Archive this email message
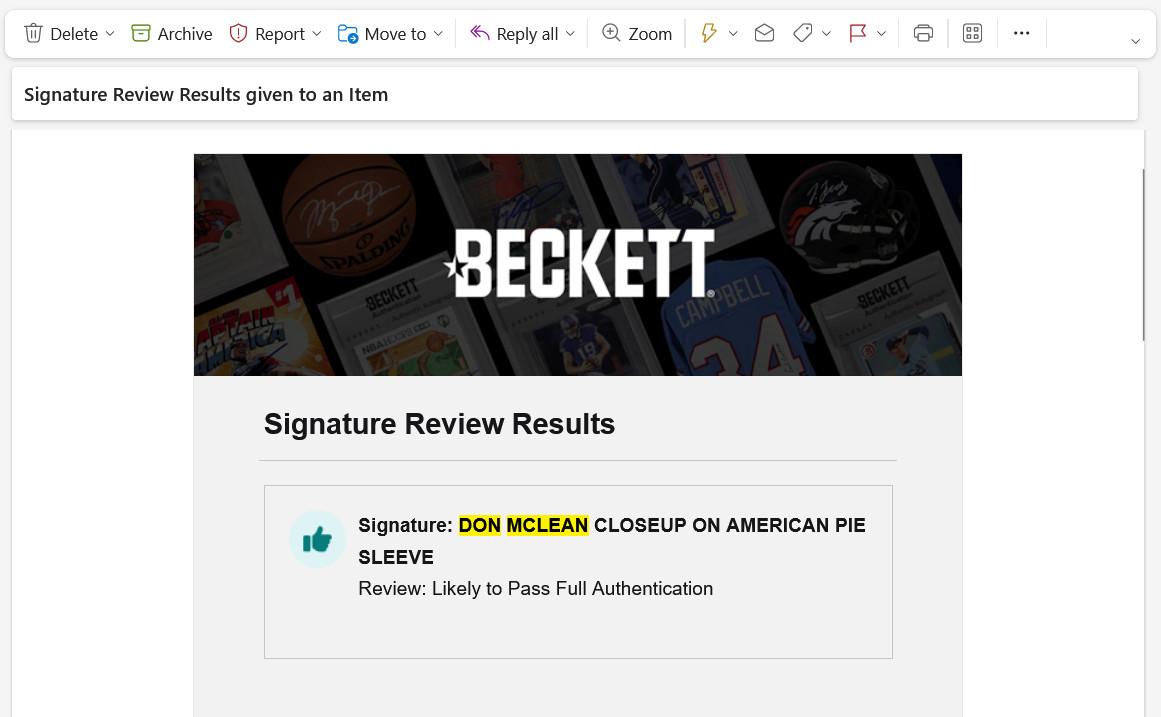Image resolution: width=1161 pixels, height=717 pixels. point(172,33)
